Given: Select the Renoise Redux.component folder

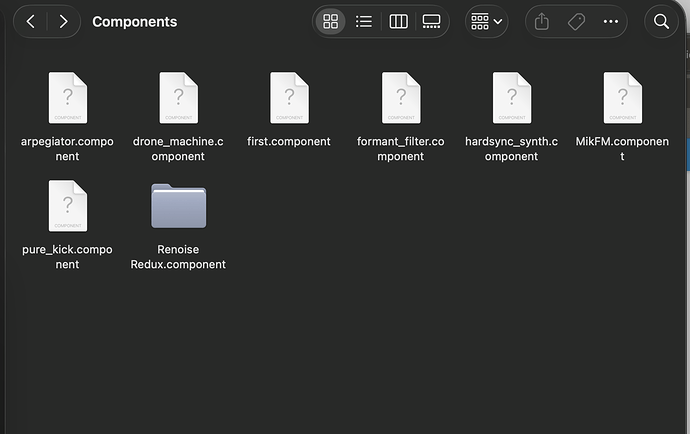Looking at the screenshot, I should (x=179, y=207).
